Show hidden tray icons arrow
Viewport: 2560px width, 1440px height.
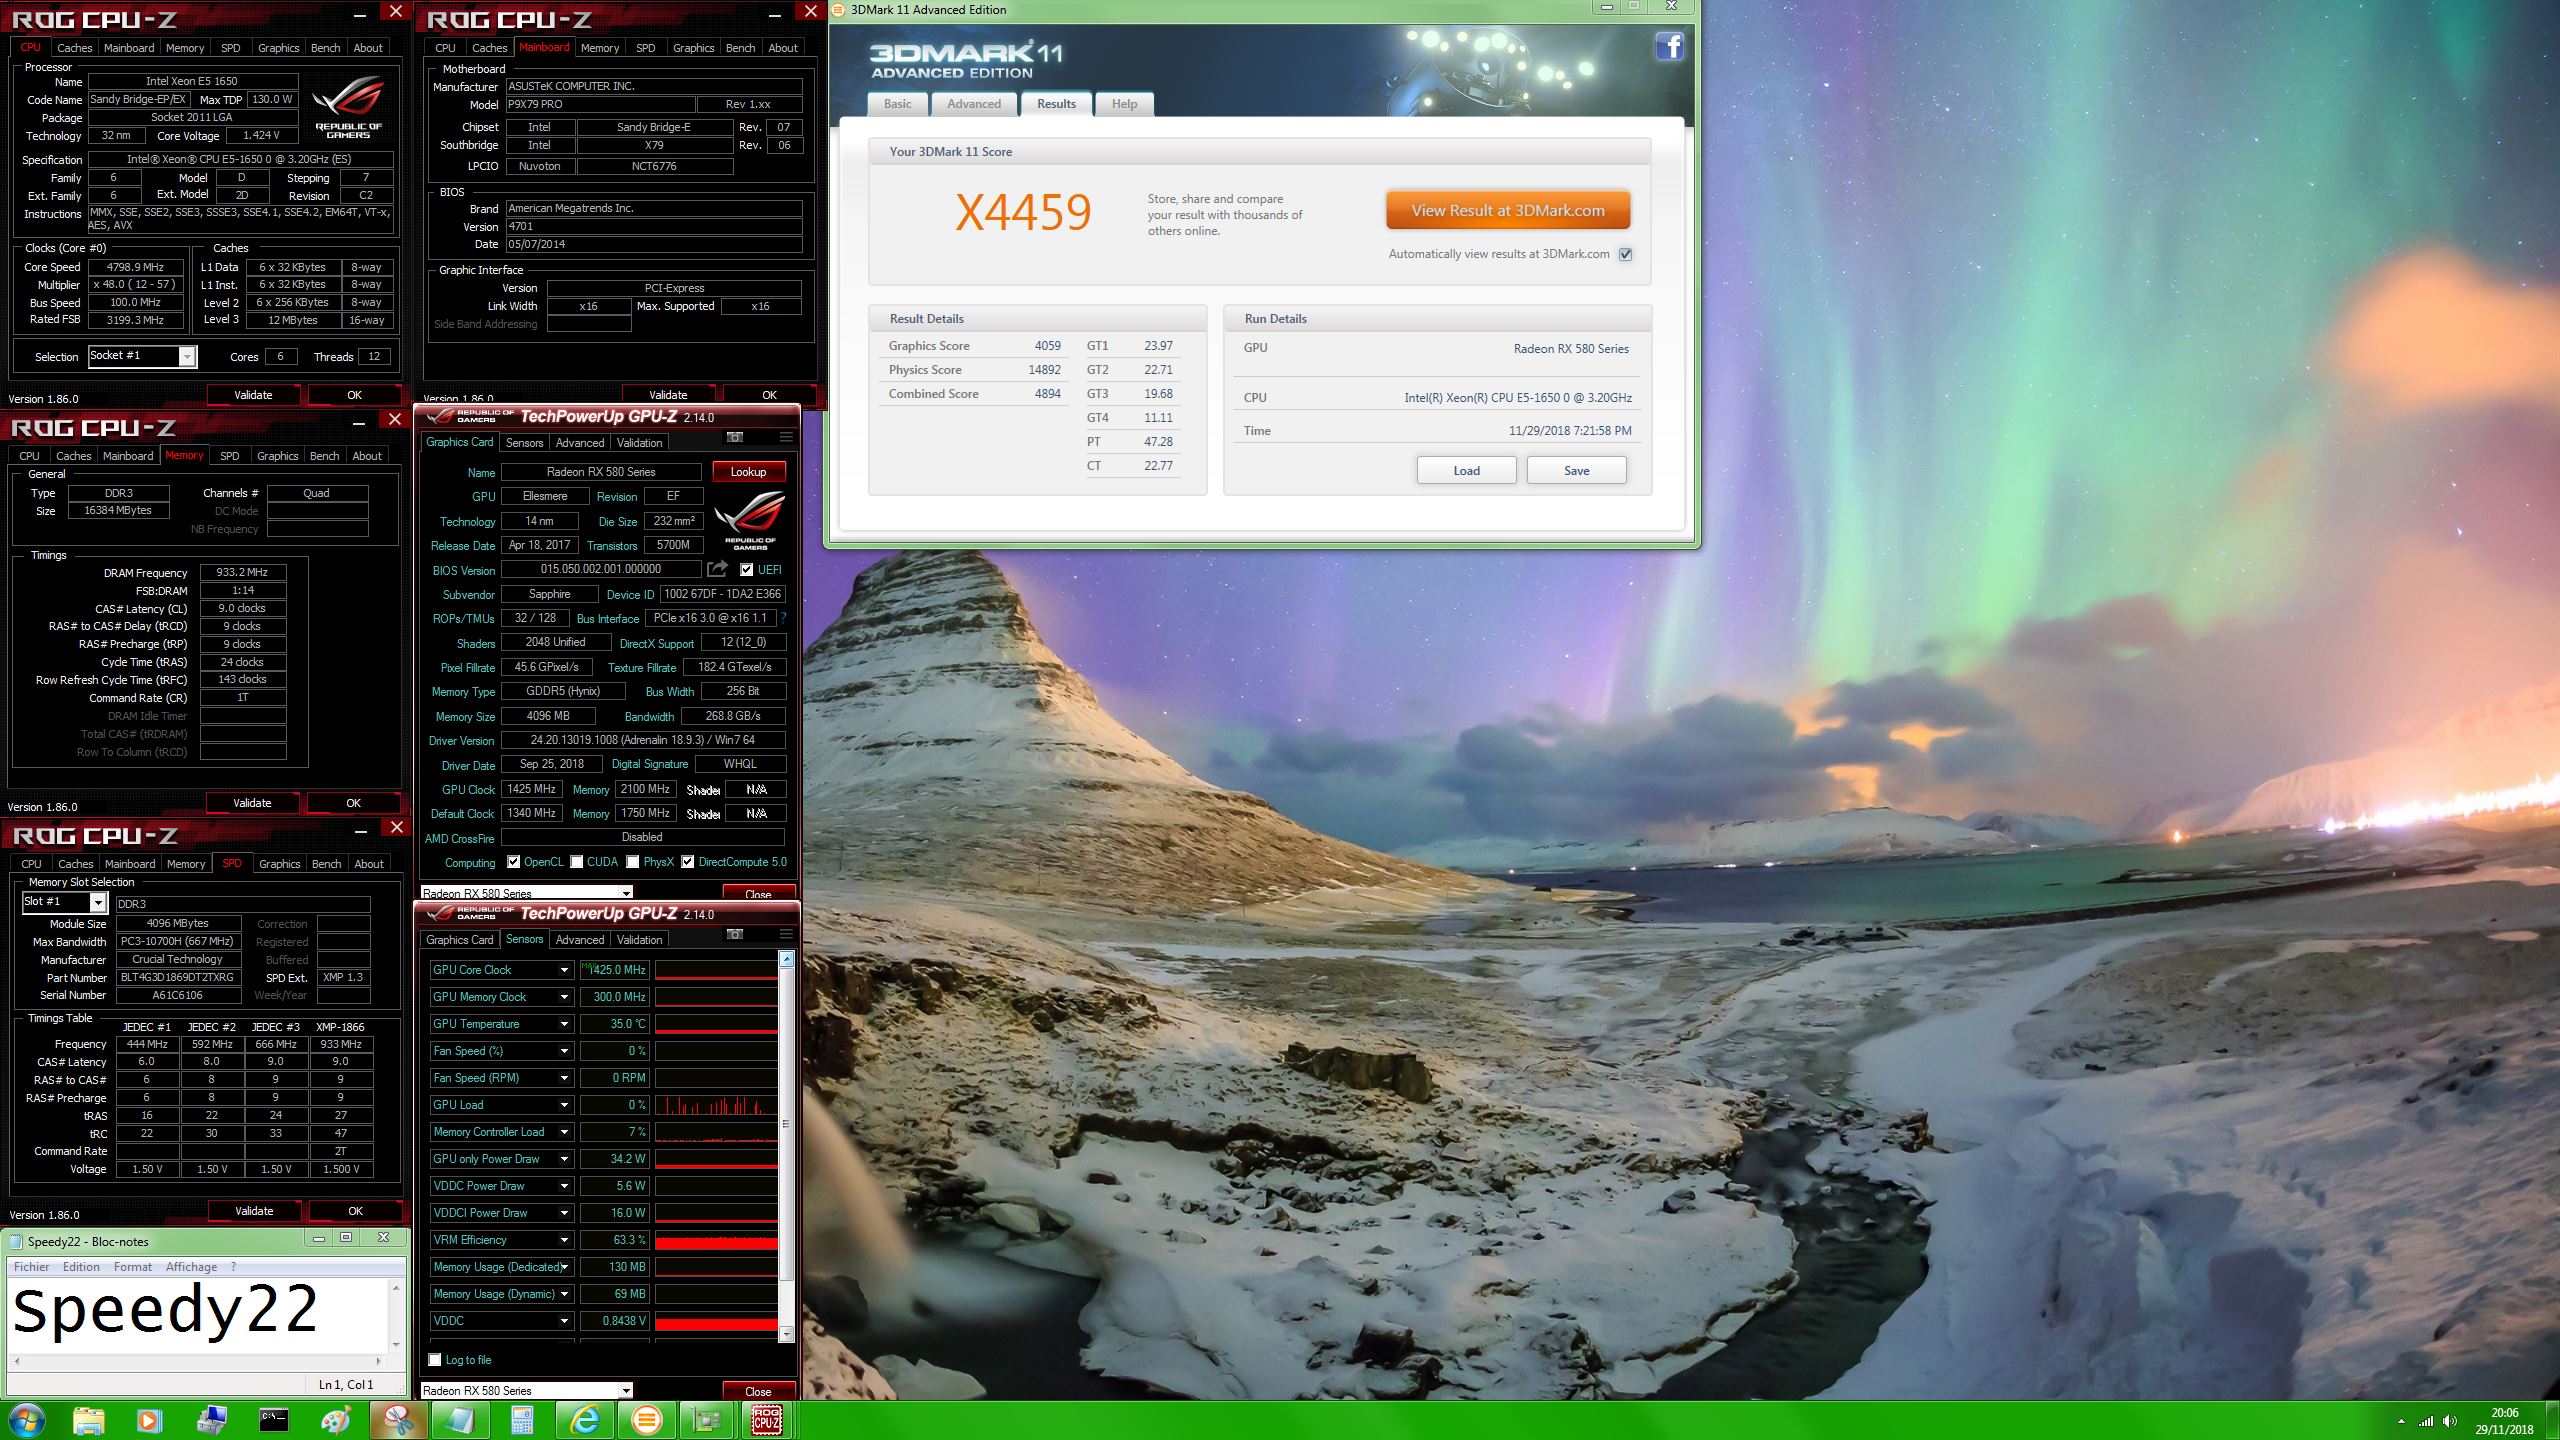tap(2401, 1421)
